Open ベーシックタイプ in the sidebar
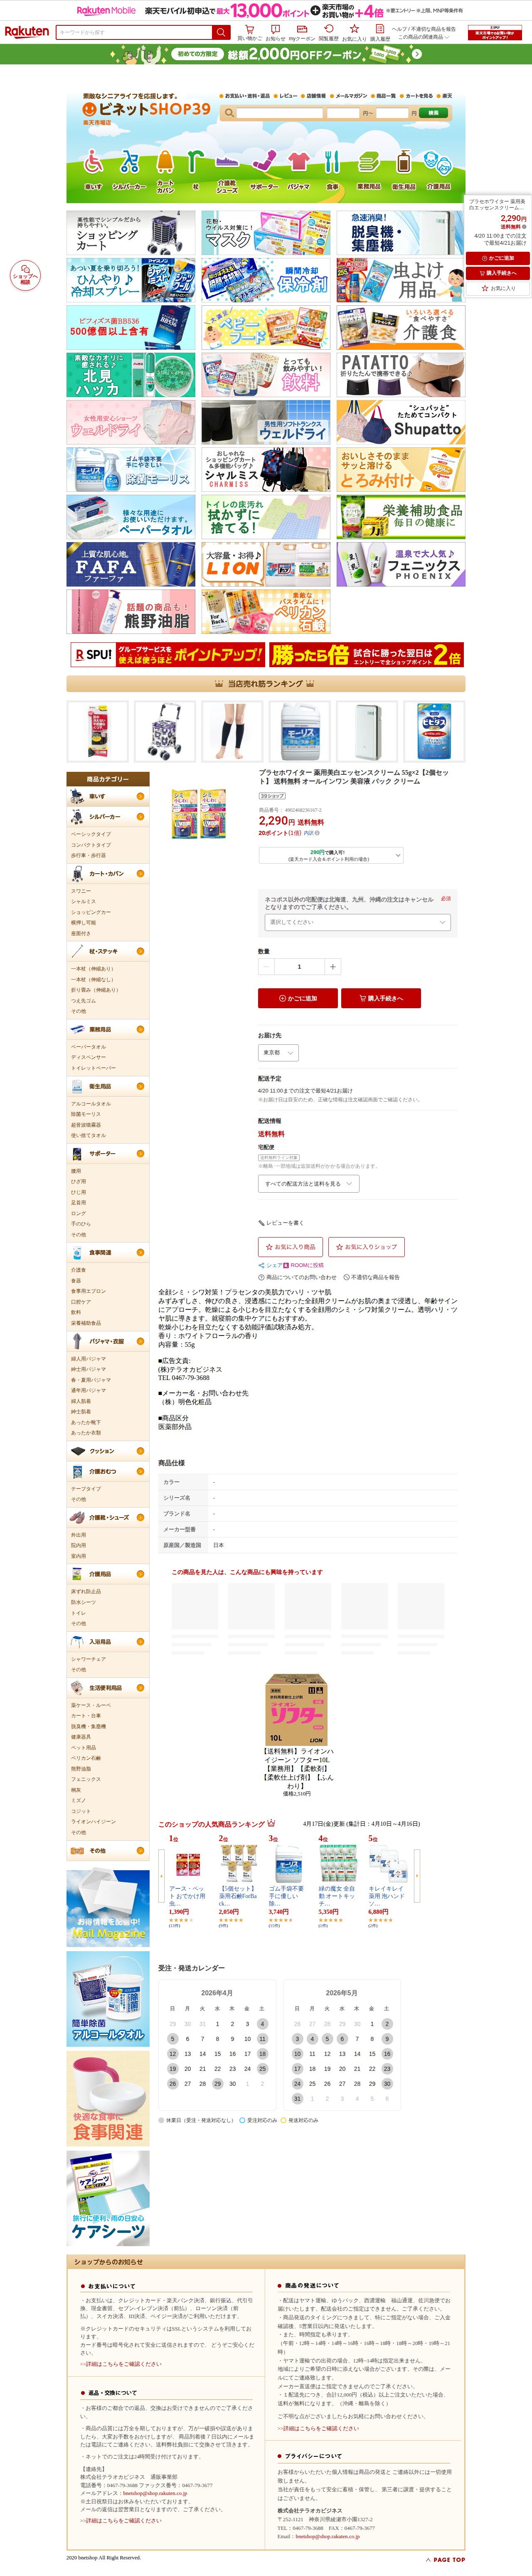 (x=91, y=834)
